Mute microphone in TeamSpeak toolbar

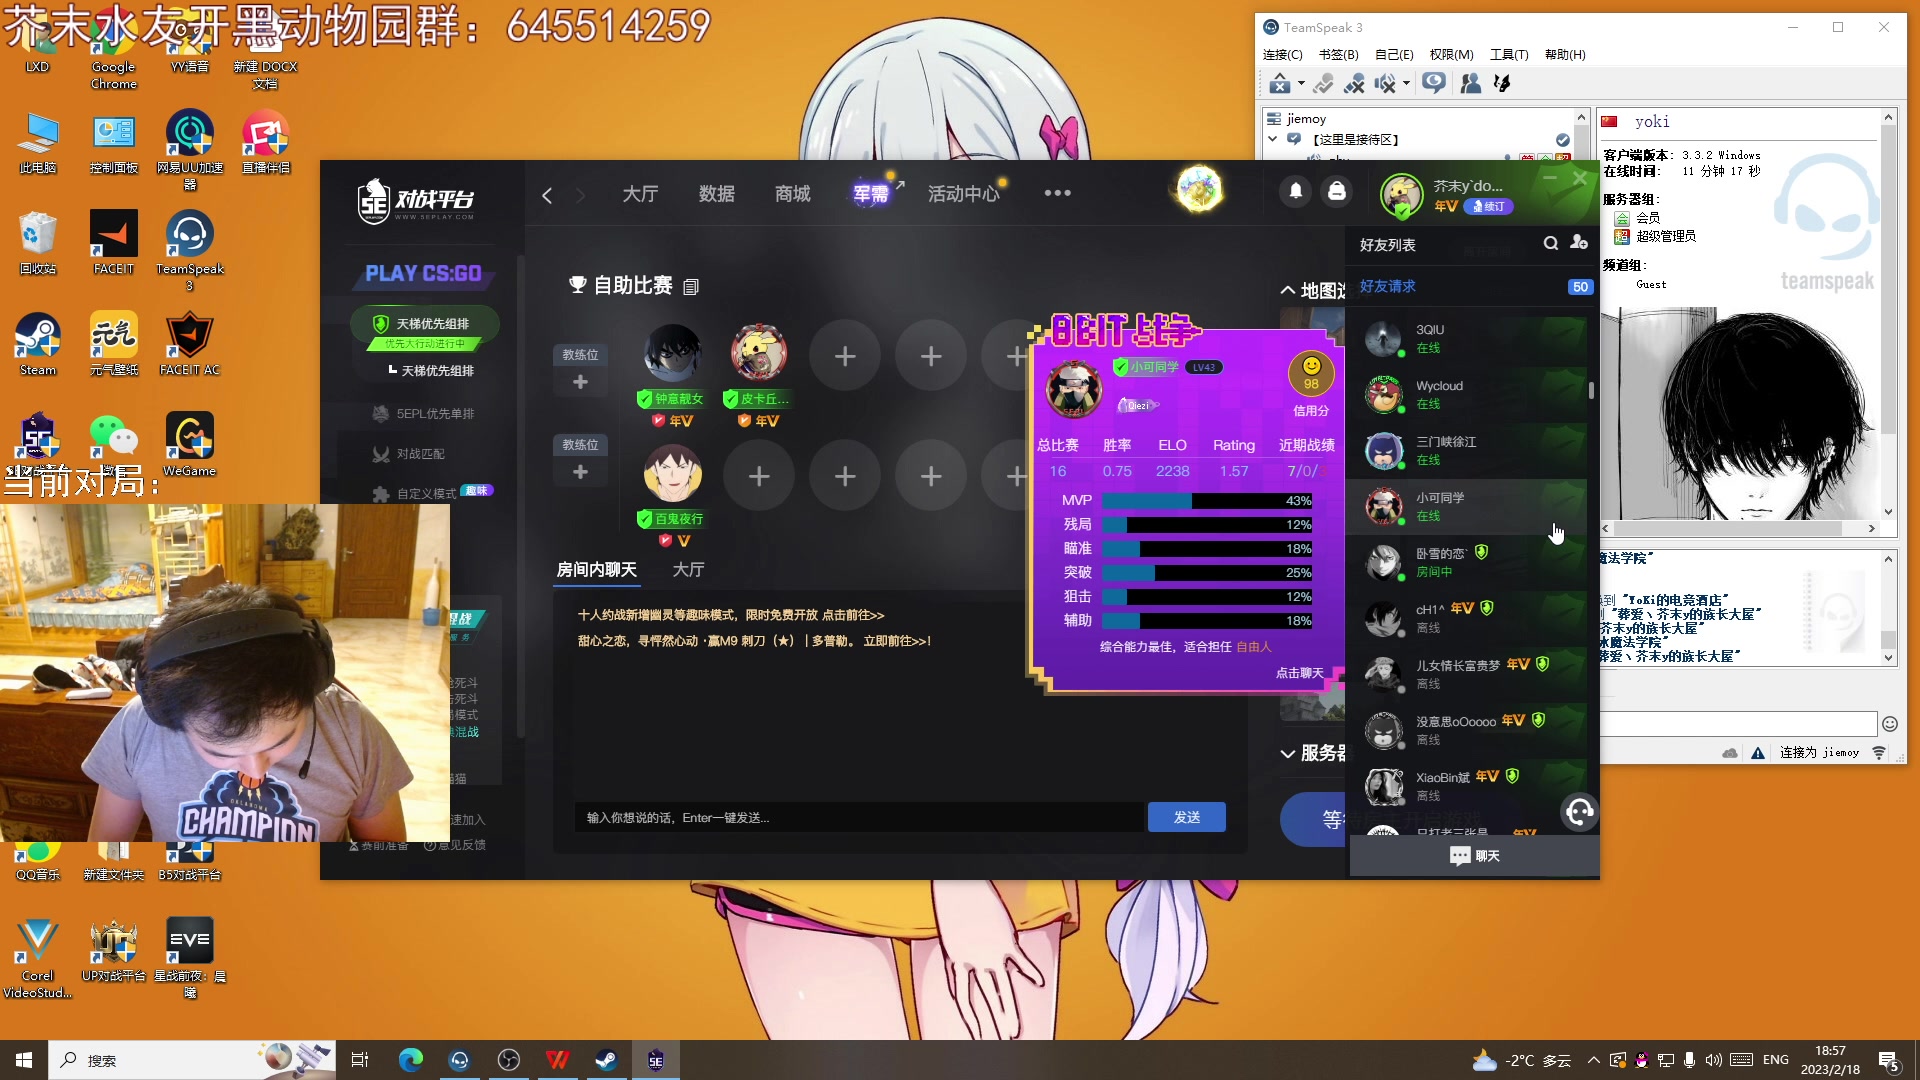[x=1355, y=84]
